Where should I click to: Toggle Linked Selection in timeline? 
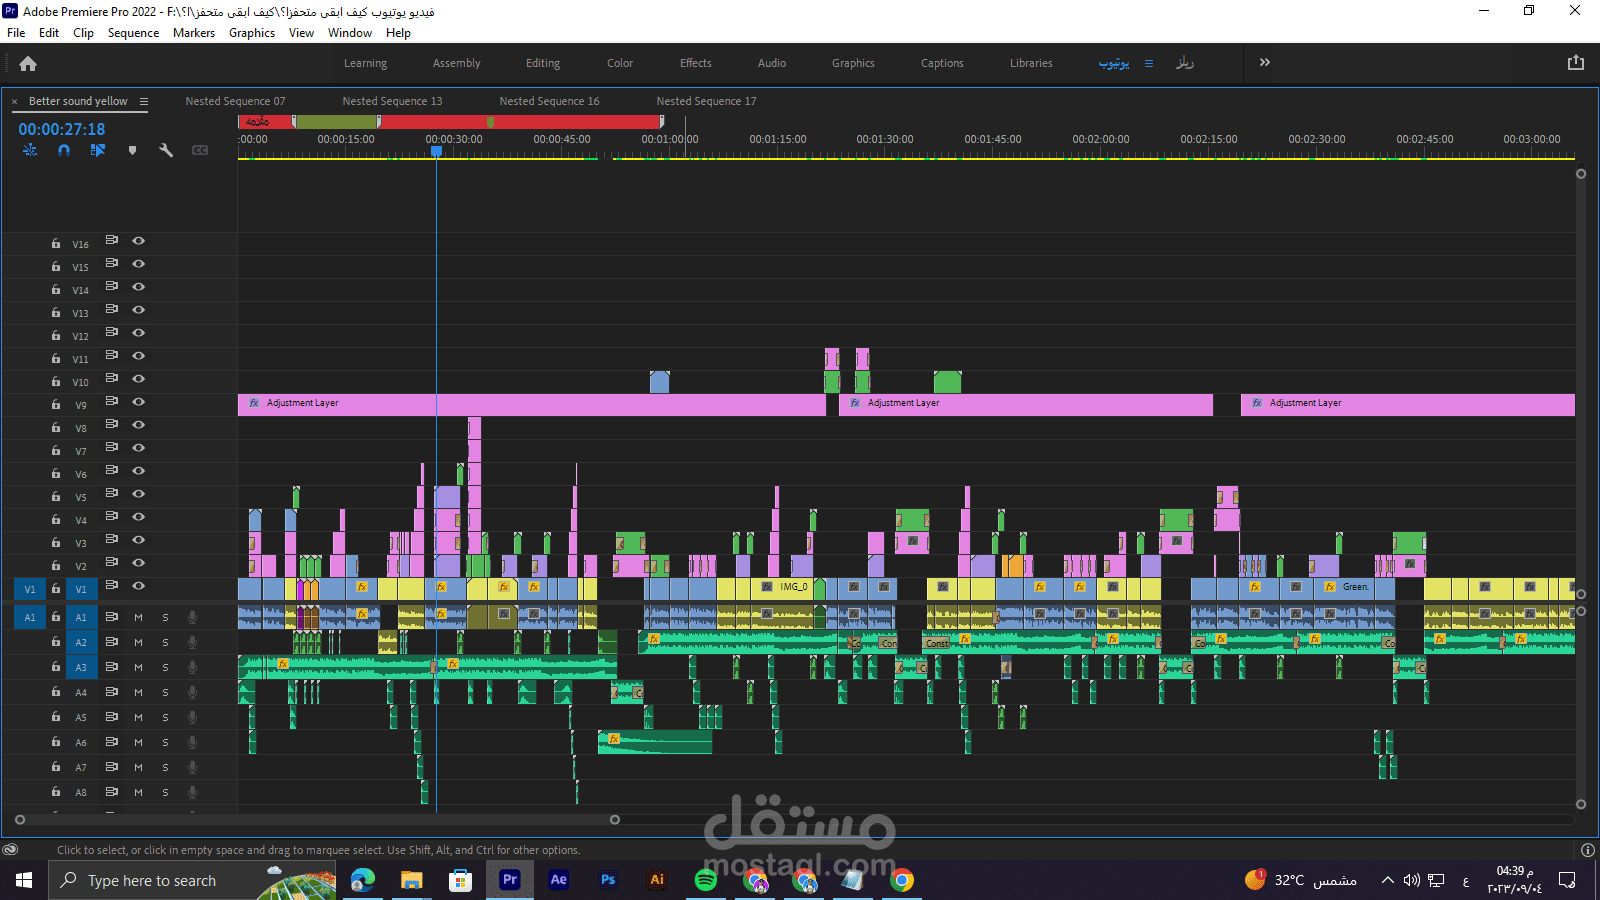pos(98,150)
